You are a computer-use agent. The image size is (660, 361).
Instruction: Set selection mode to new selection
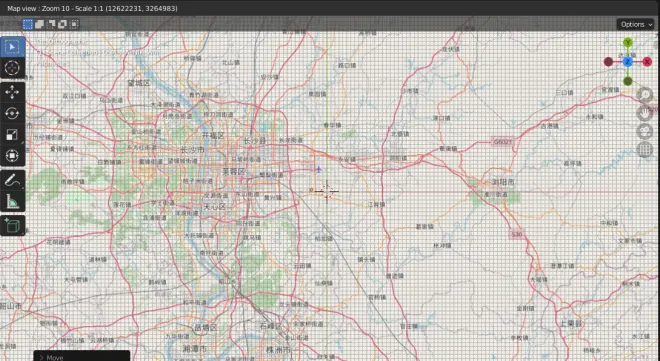tap(28, 24)
